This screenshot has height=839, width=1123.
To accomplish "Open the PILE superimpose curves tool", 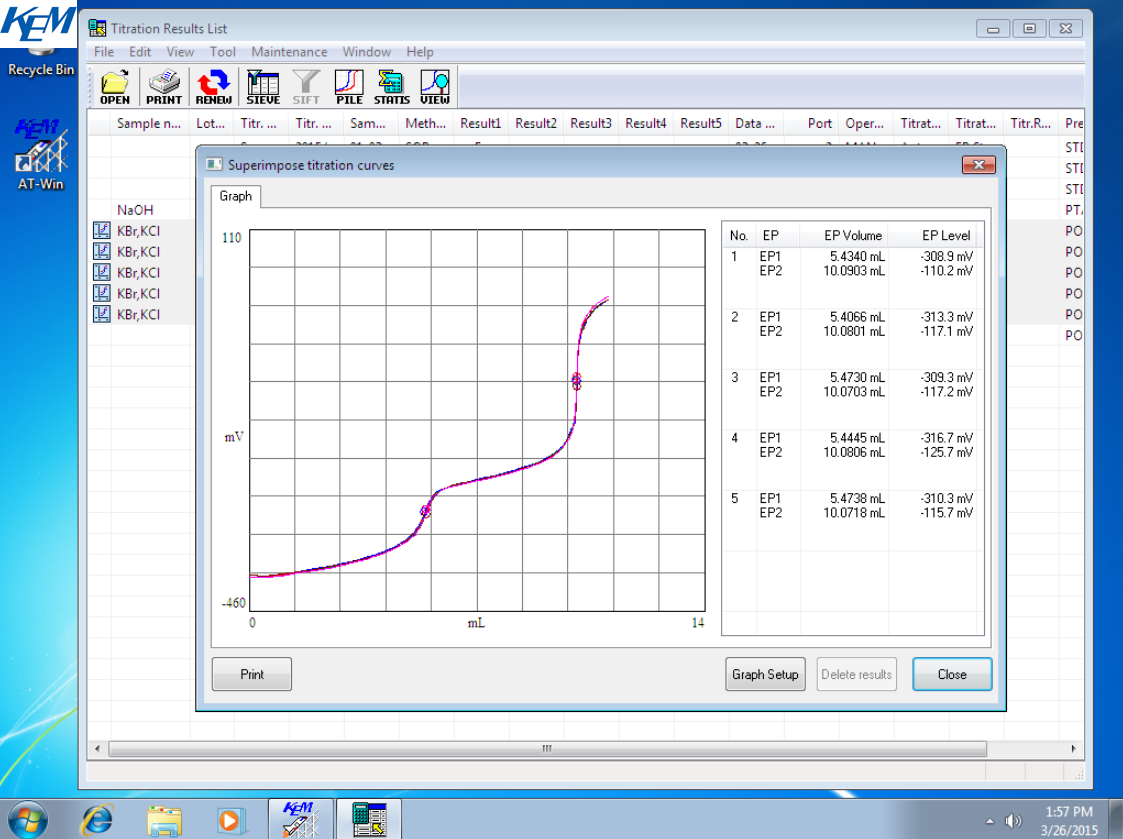I will point(349,87).
